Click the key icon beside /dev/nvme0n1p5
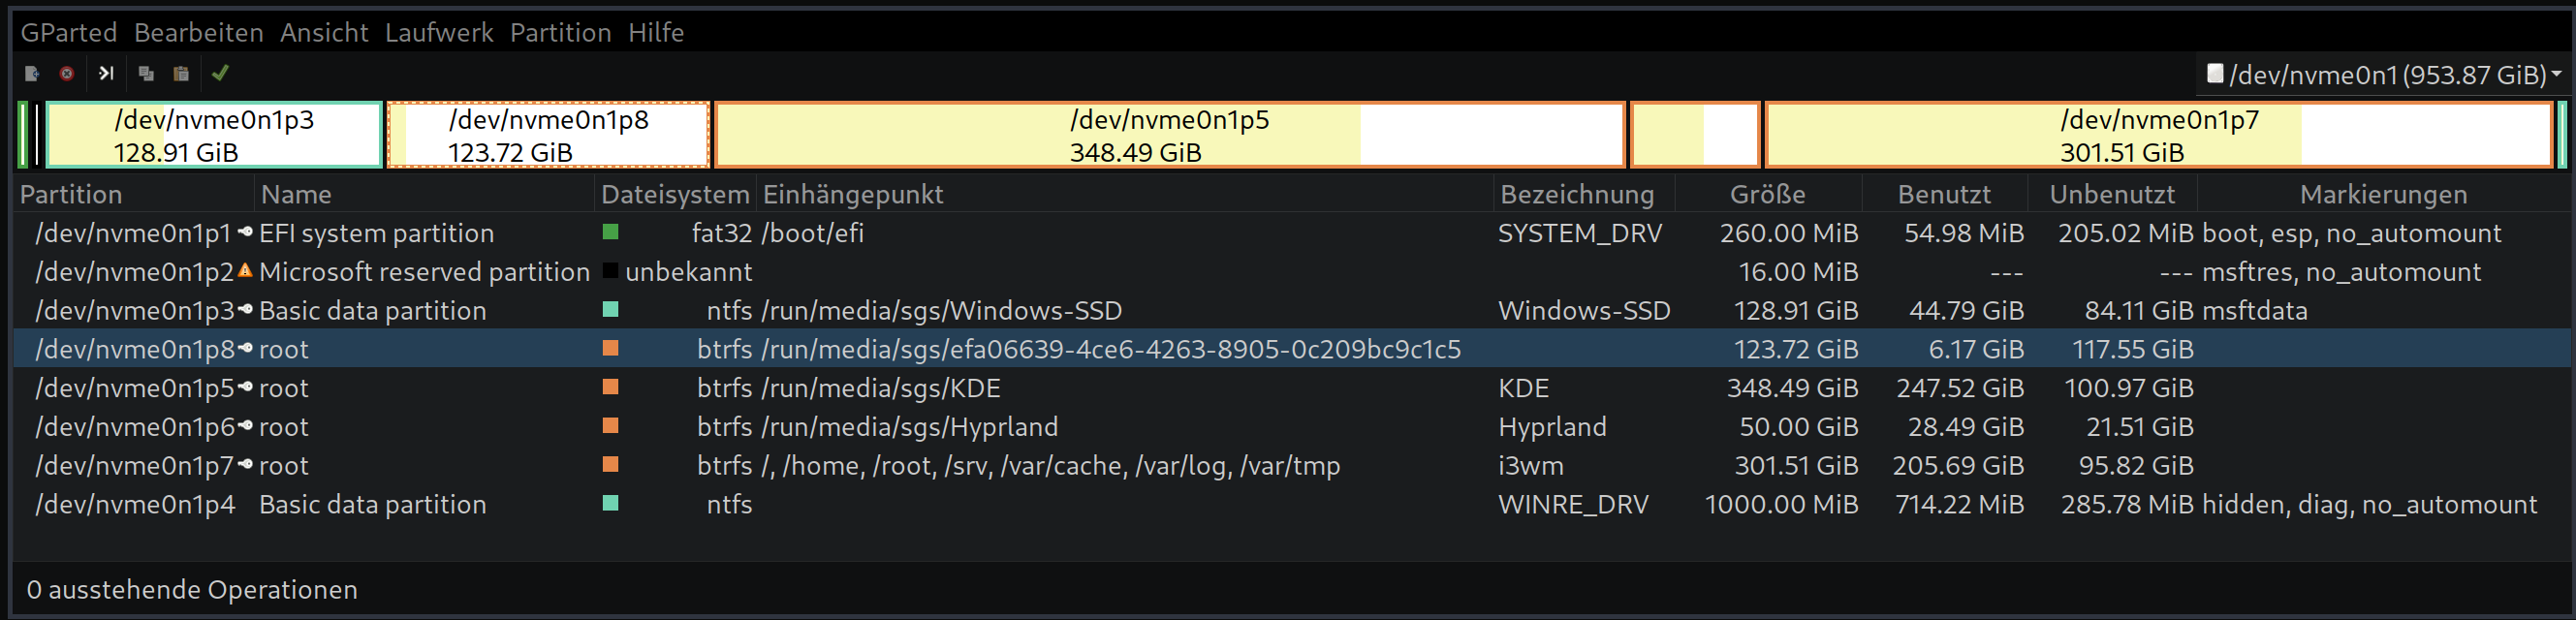 [245, 387]
